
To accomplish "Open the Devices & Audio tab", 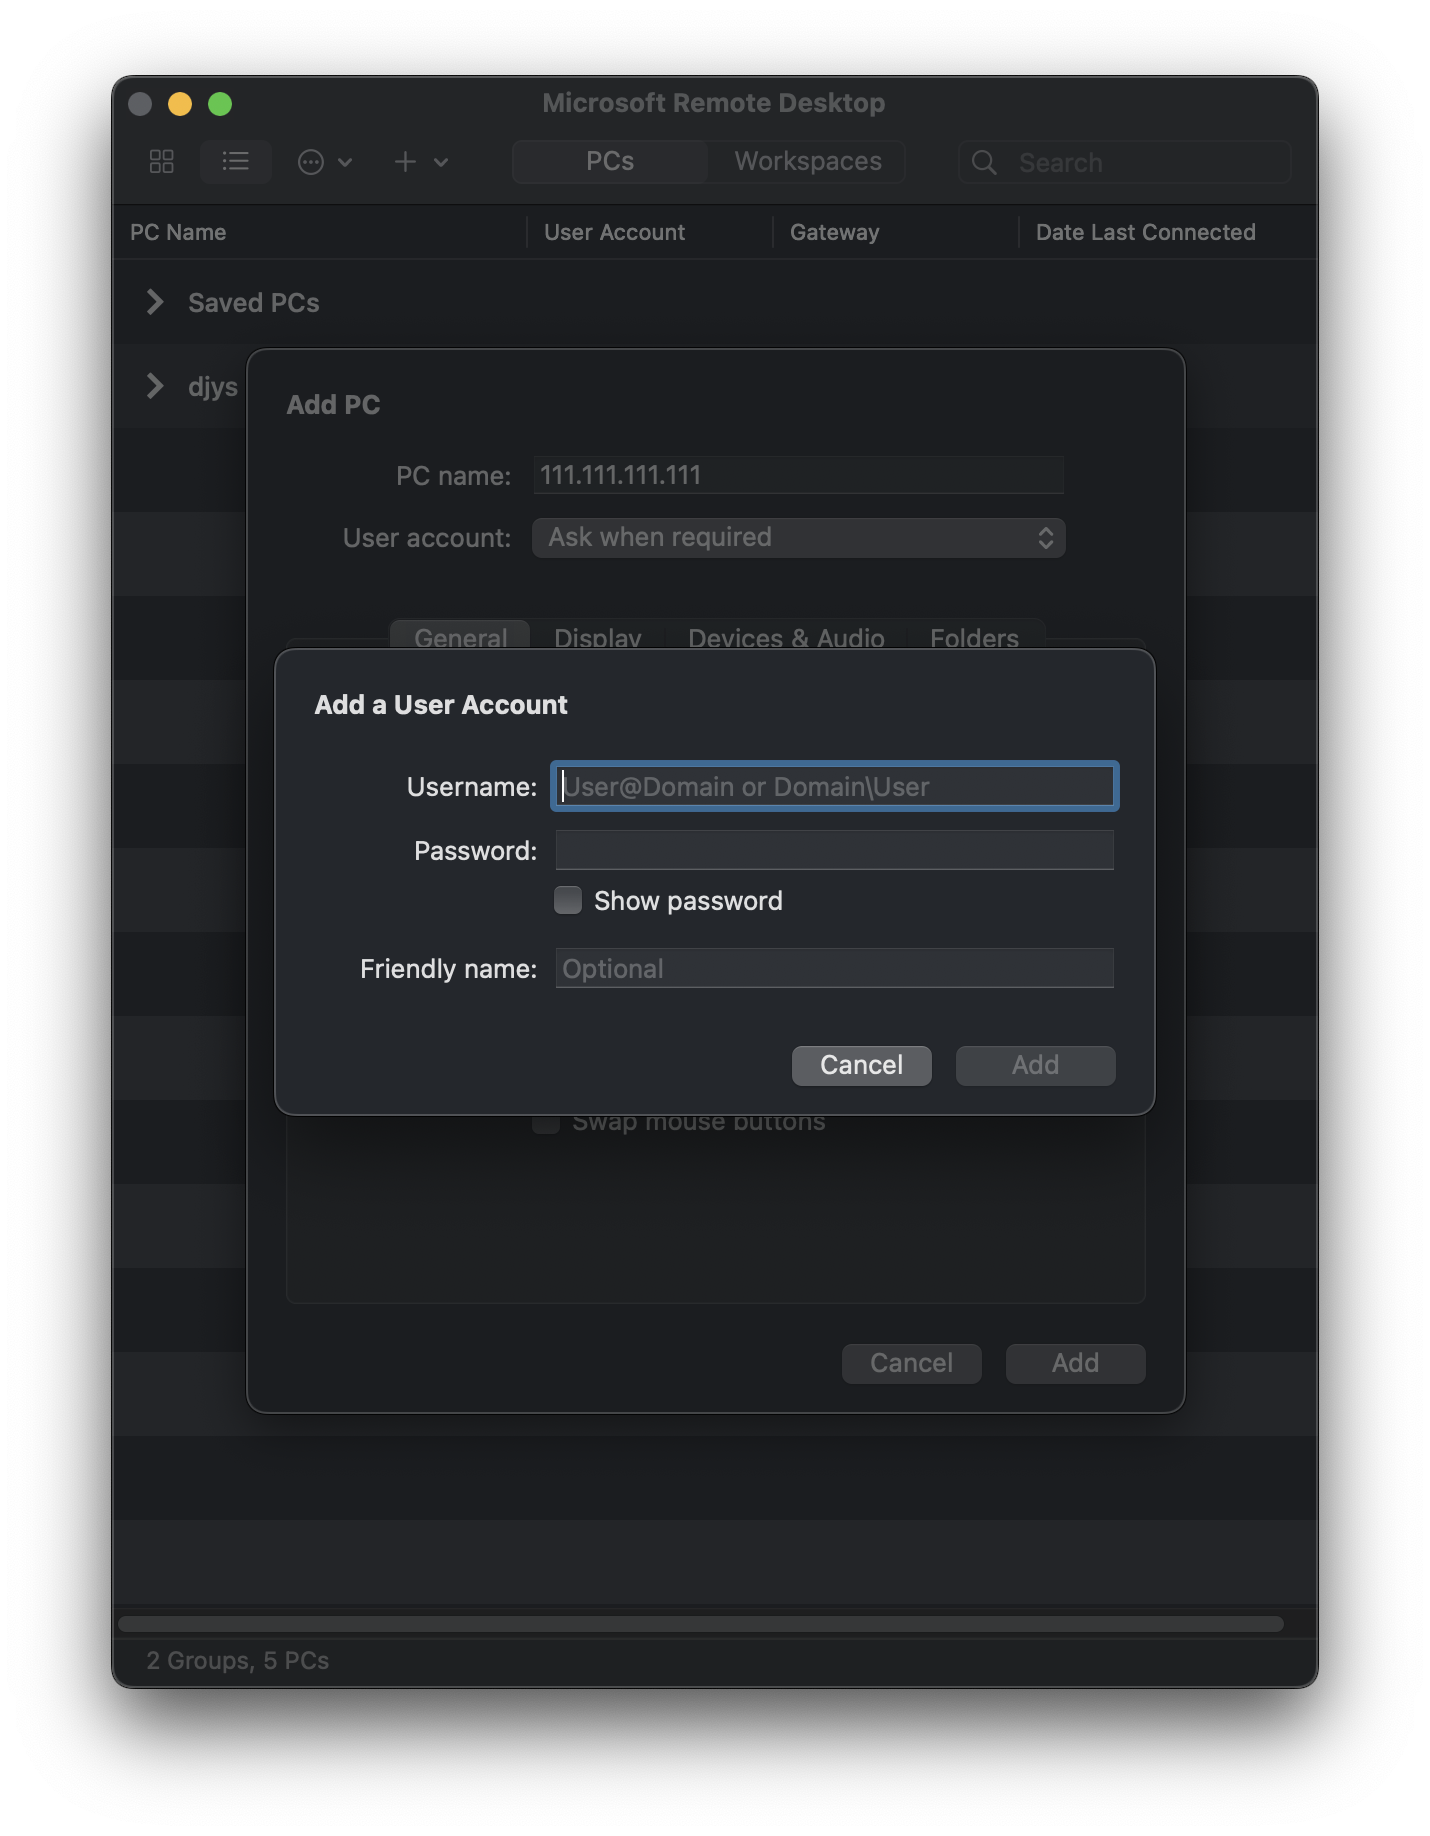I will [786, 636].
